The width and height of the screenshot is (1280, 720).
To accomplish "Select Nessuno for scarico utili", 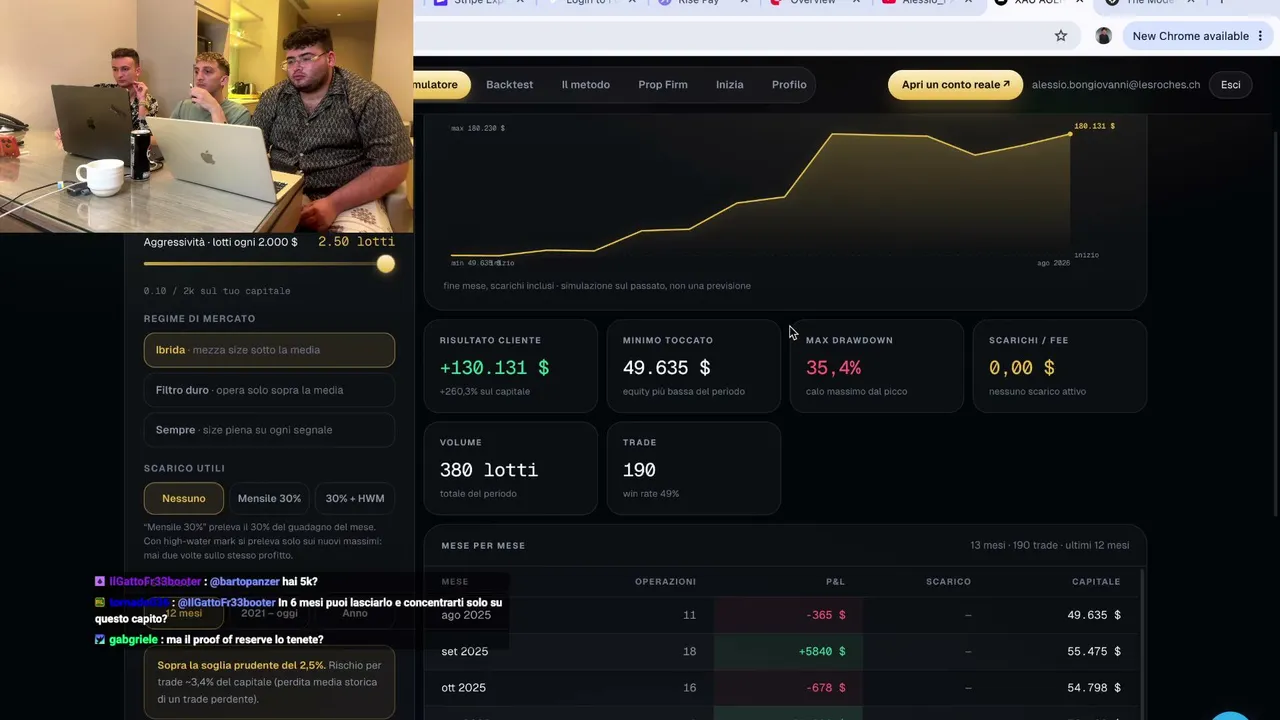I will [184, 498].
